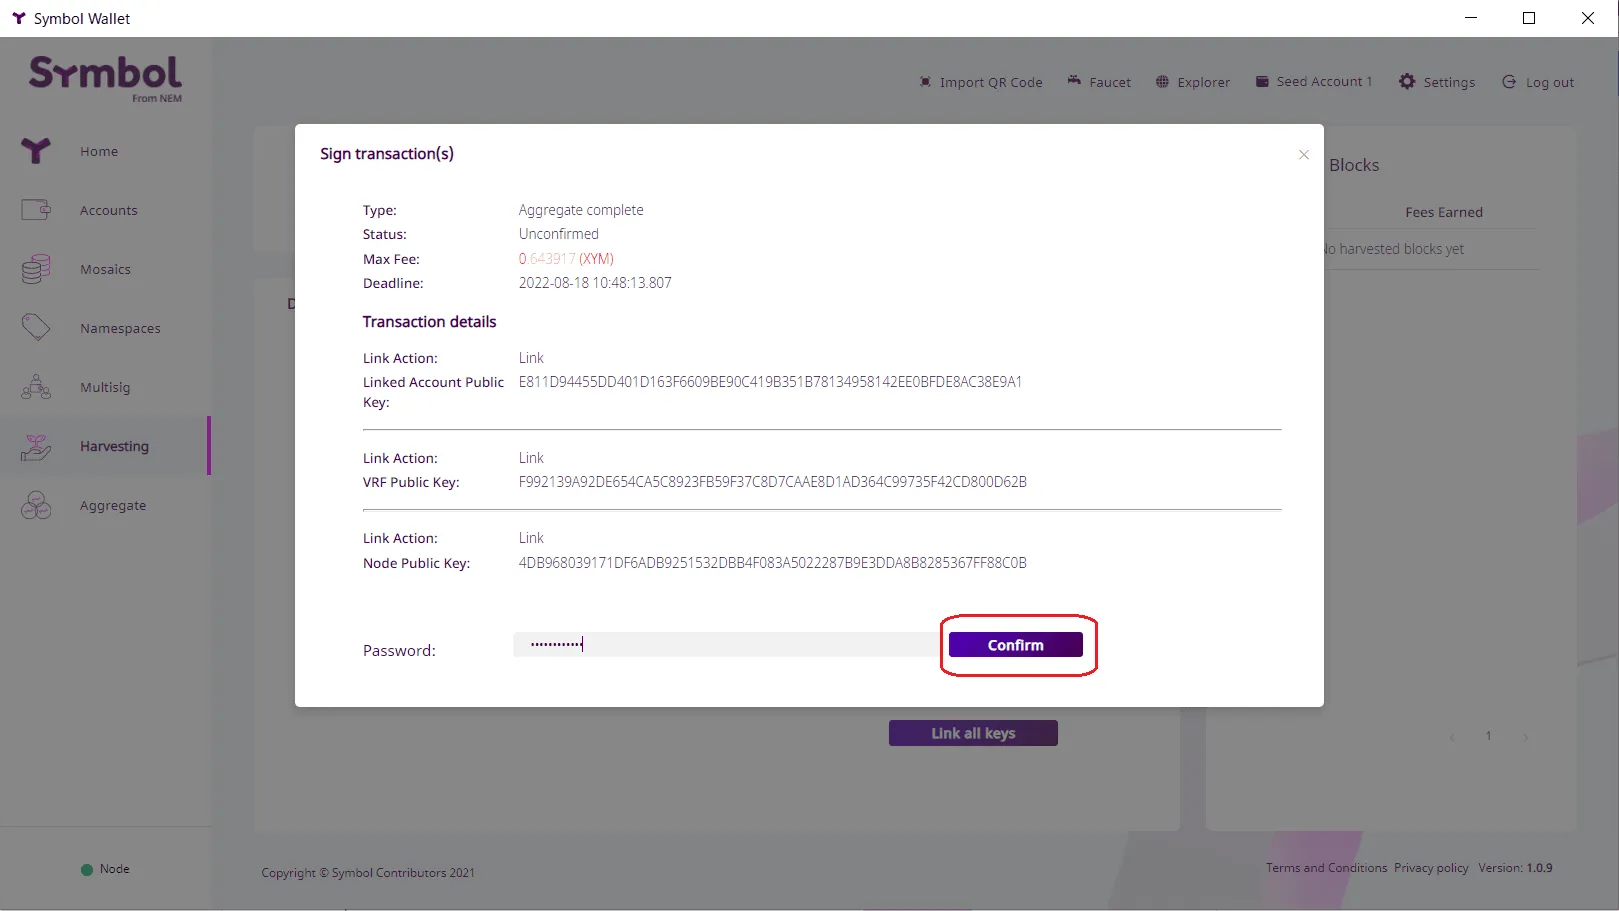Open Terms and Conditions
Screen dimensions: 1619x911
click(x=1326, y=868)
